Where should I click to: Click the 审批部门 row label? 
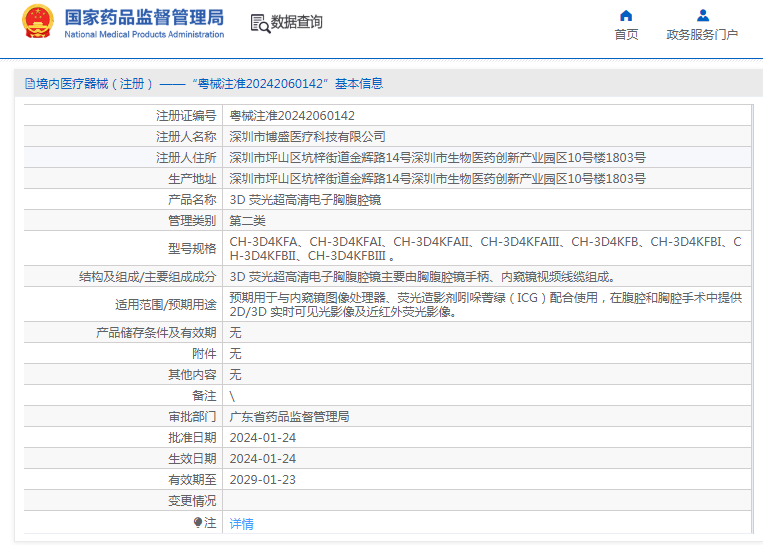click(x=192, y=417)
